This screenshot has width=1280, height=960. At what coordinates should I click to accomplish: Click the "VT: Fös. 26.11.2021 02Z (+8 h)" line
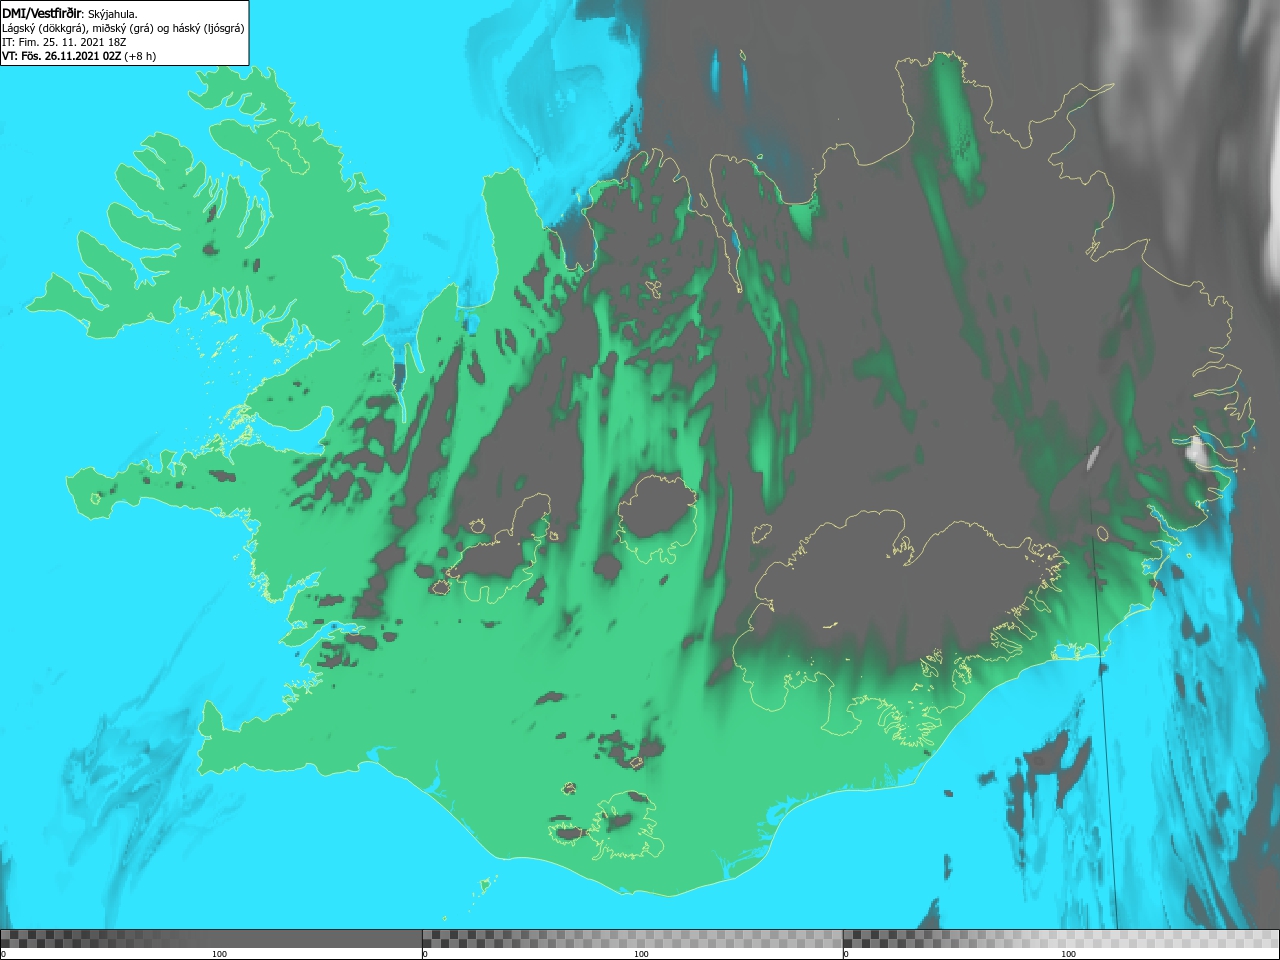coord(79,56)
